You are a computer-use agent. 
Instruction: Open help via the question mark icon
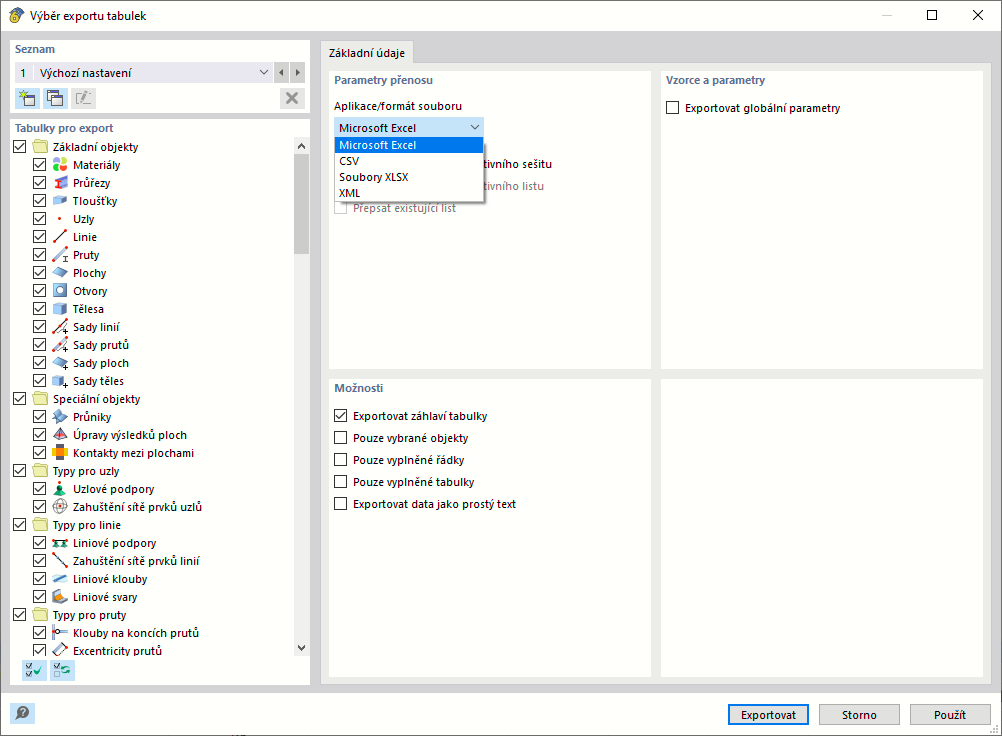pos(22,713)
